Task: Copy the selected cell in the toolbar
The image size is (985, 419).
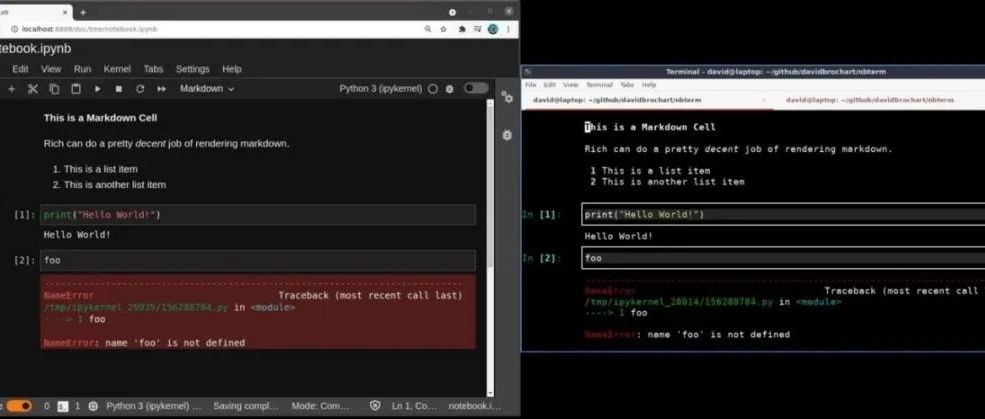Action: point(53,89)
